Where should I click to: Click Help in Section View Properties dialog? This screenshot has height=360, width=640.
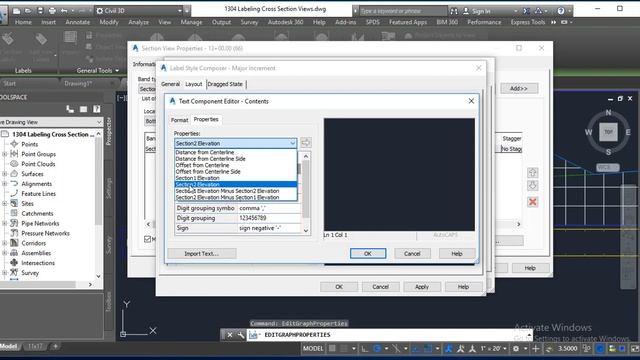point(530,268)
